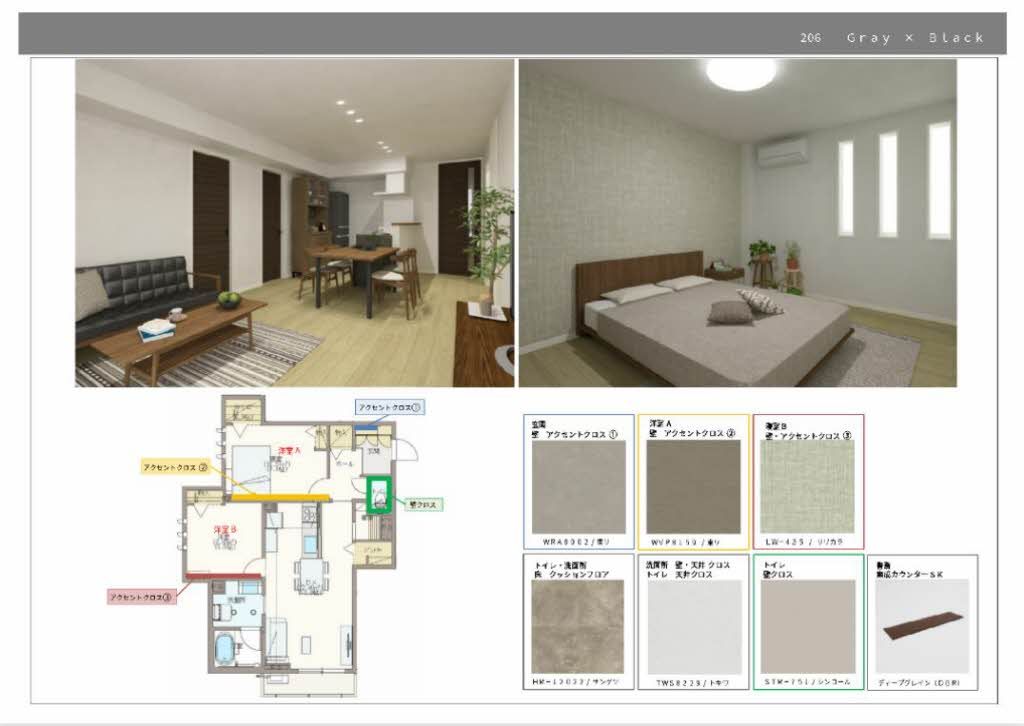Open the bedroom rendering image
1024x726 pixels.
click(x=745, y=225)
